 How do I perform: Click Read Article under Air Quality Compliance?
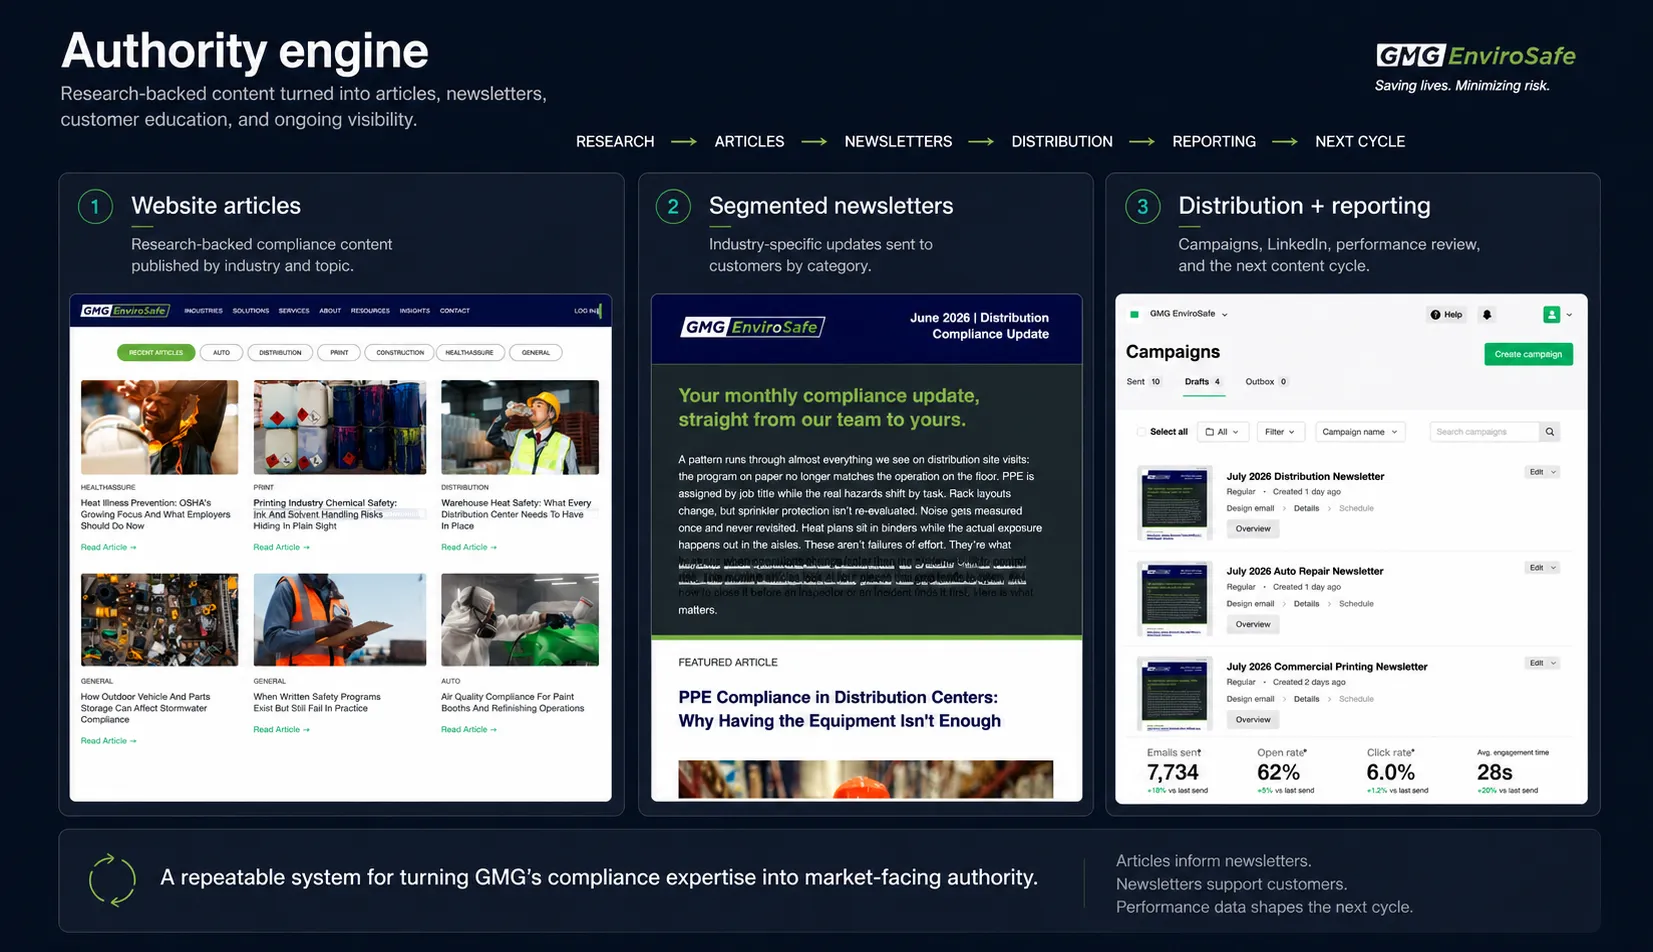[469, 729]
